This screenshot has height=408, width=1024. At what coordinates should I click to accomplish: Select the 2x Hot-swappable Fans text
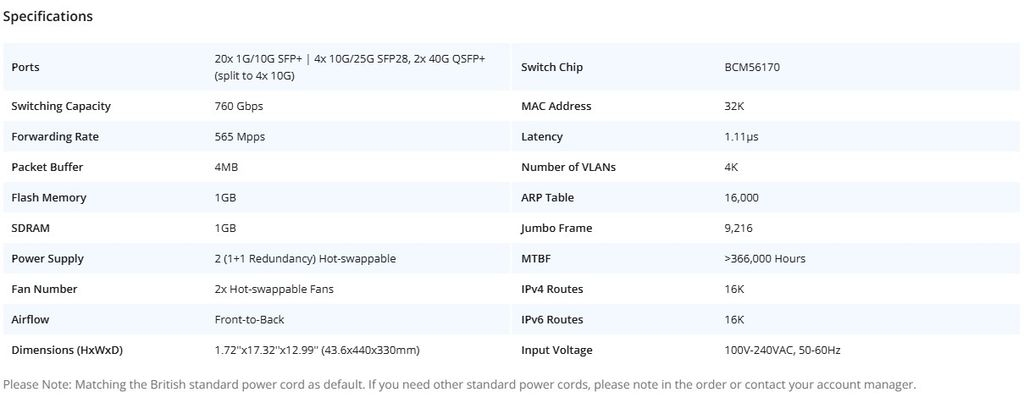point(274,289)
